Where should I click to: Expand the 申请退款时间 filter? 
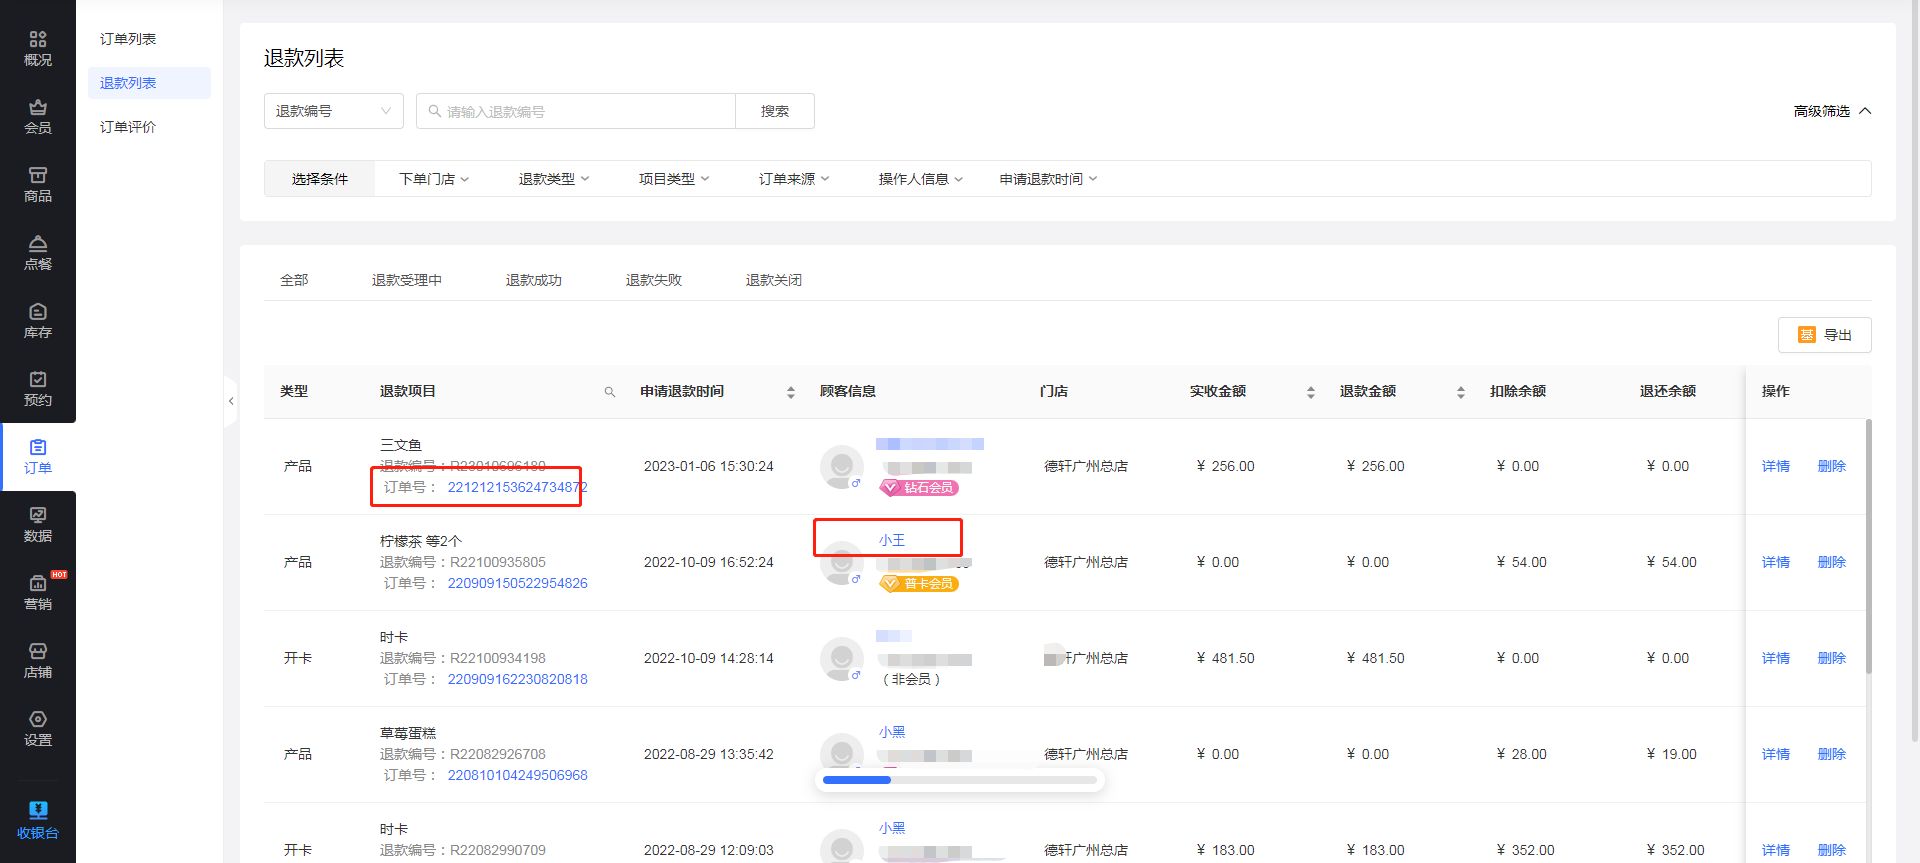1048,179
